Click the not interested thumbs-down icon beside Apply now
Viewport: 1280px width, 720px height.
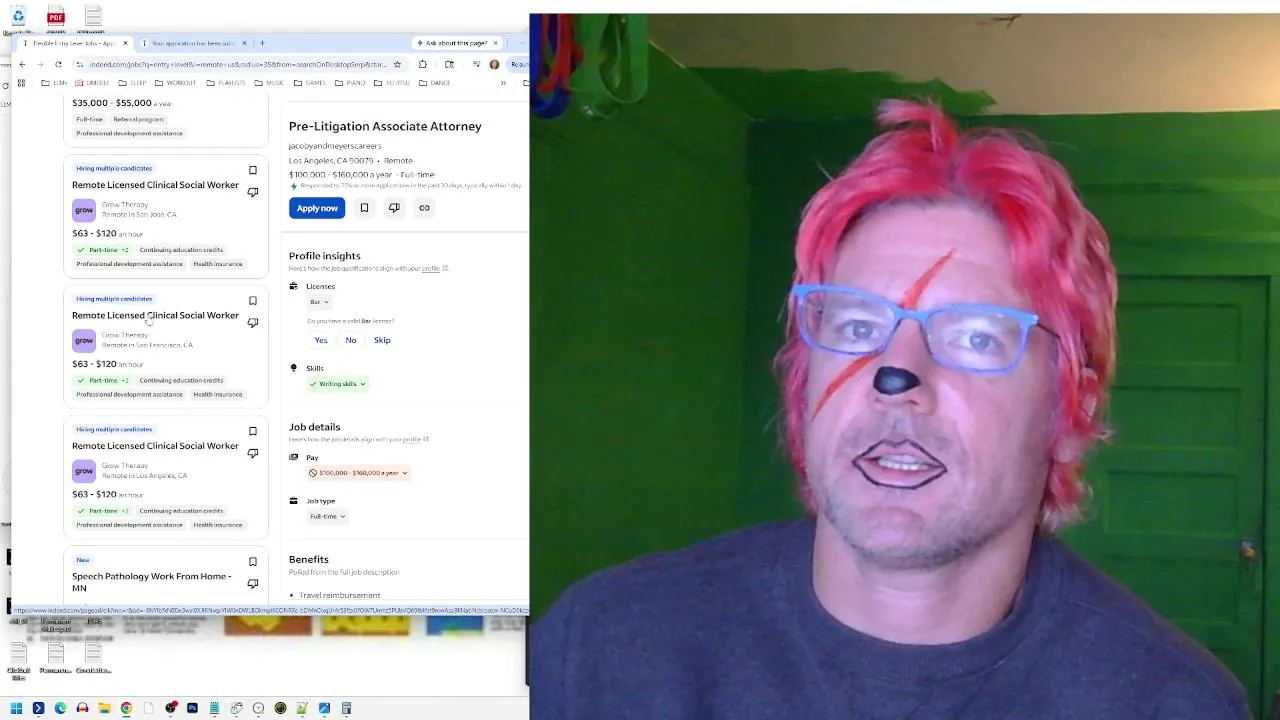[394, 208]
